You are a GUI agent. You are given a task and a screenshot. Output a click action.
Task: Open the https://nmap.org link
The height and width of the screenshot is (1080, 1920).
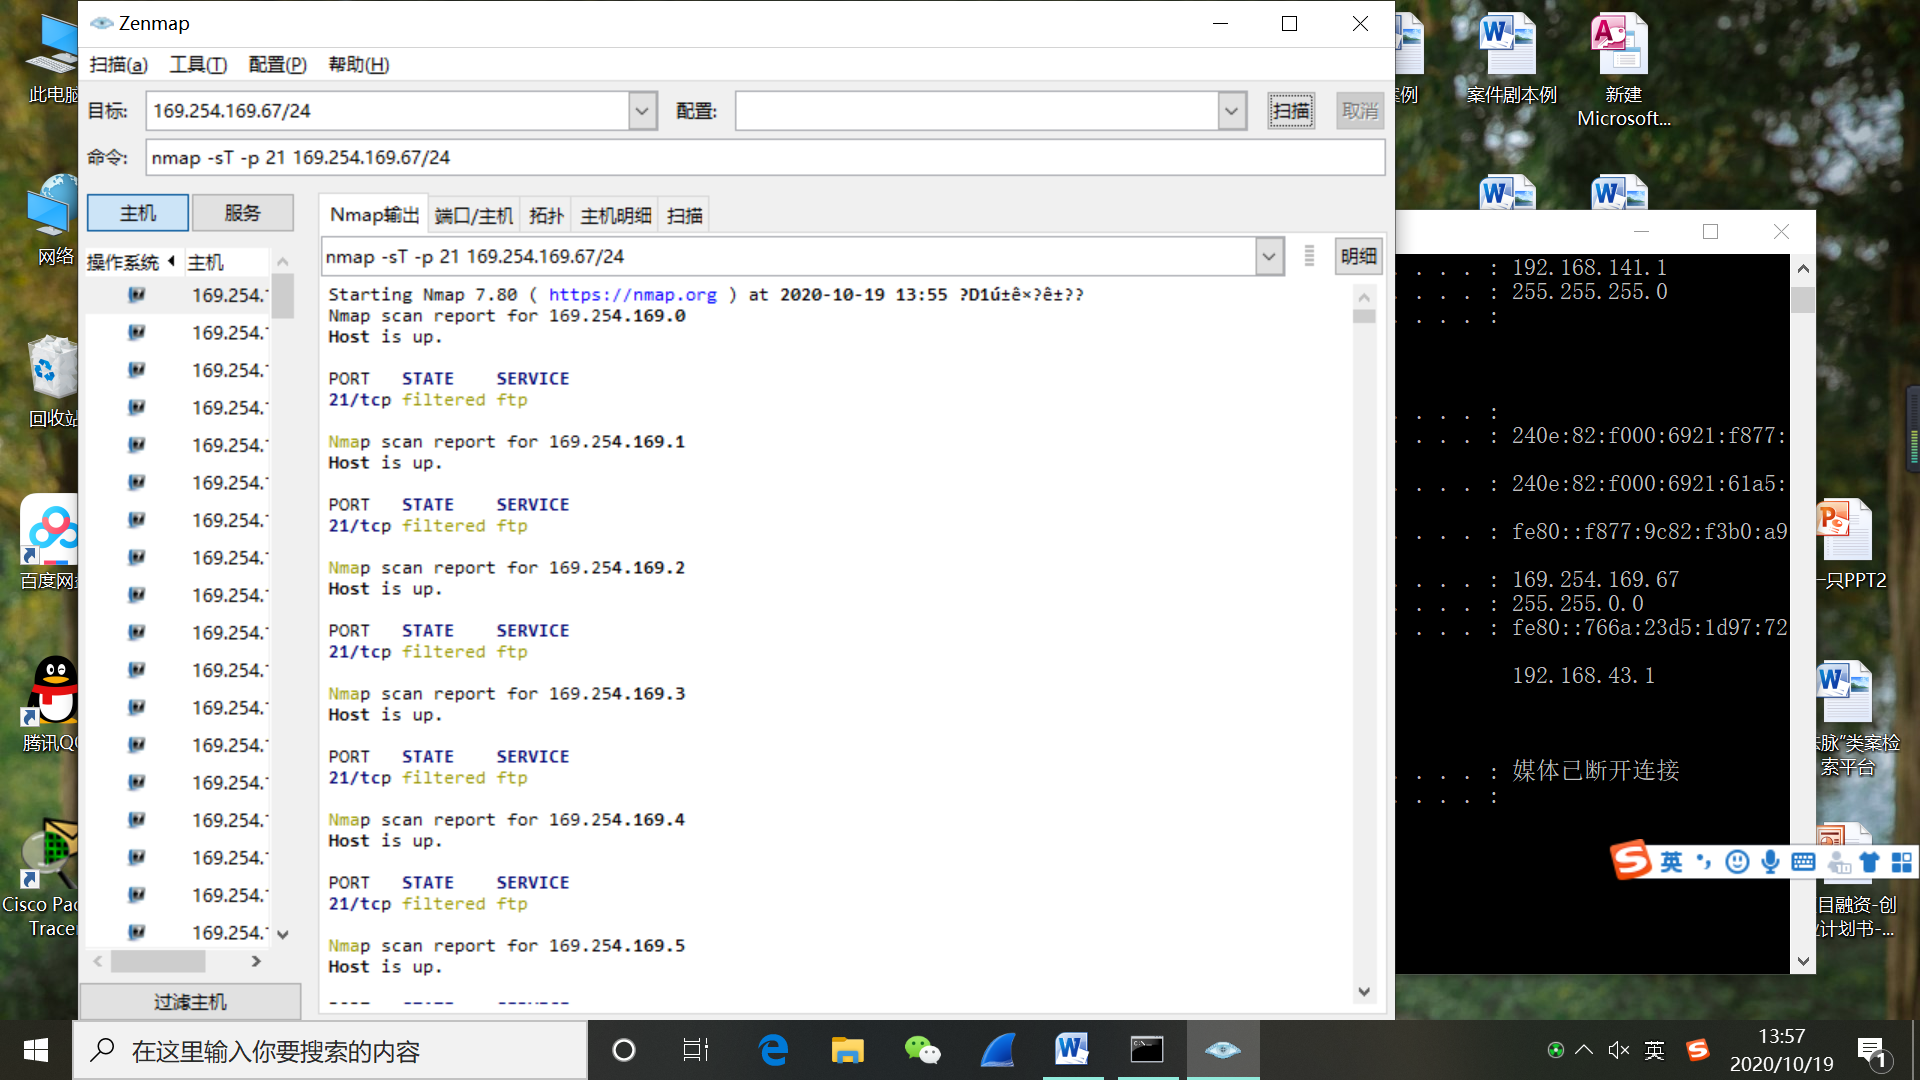[632, 295]
